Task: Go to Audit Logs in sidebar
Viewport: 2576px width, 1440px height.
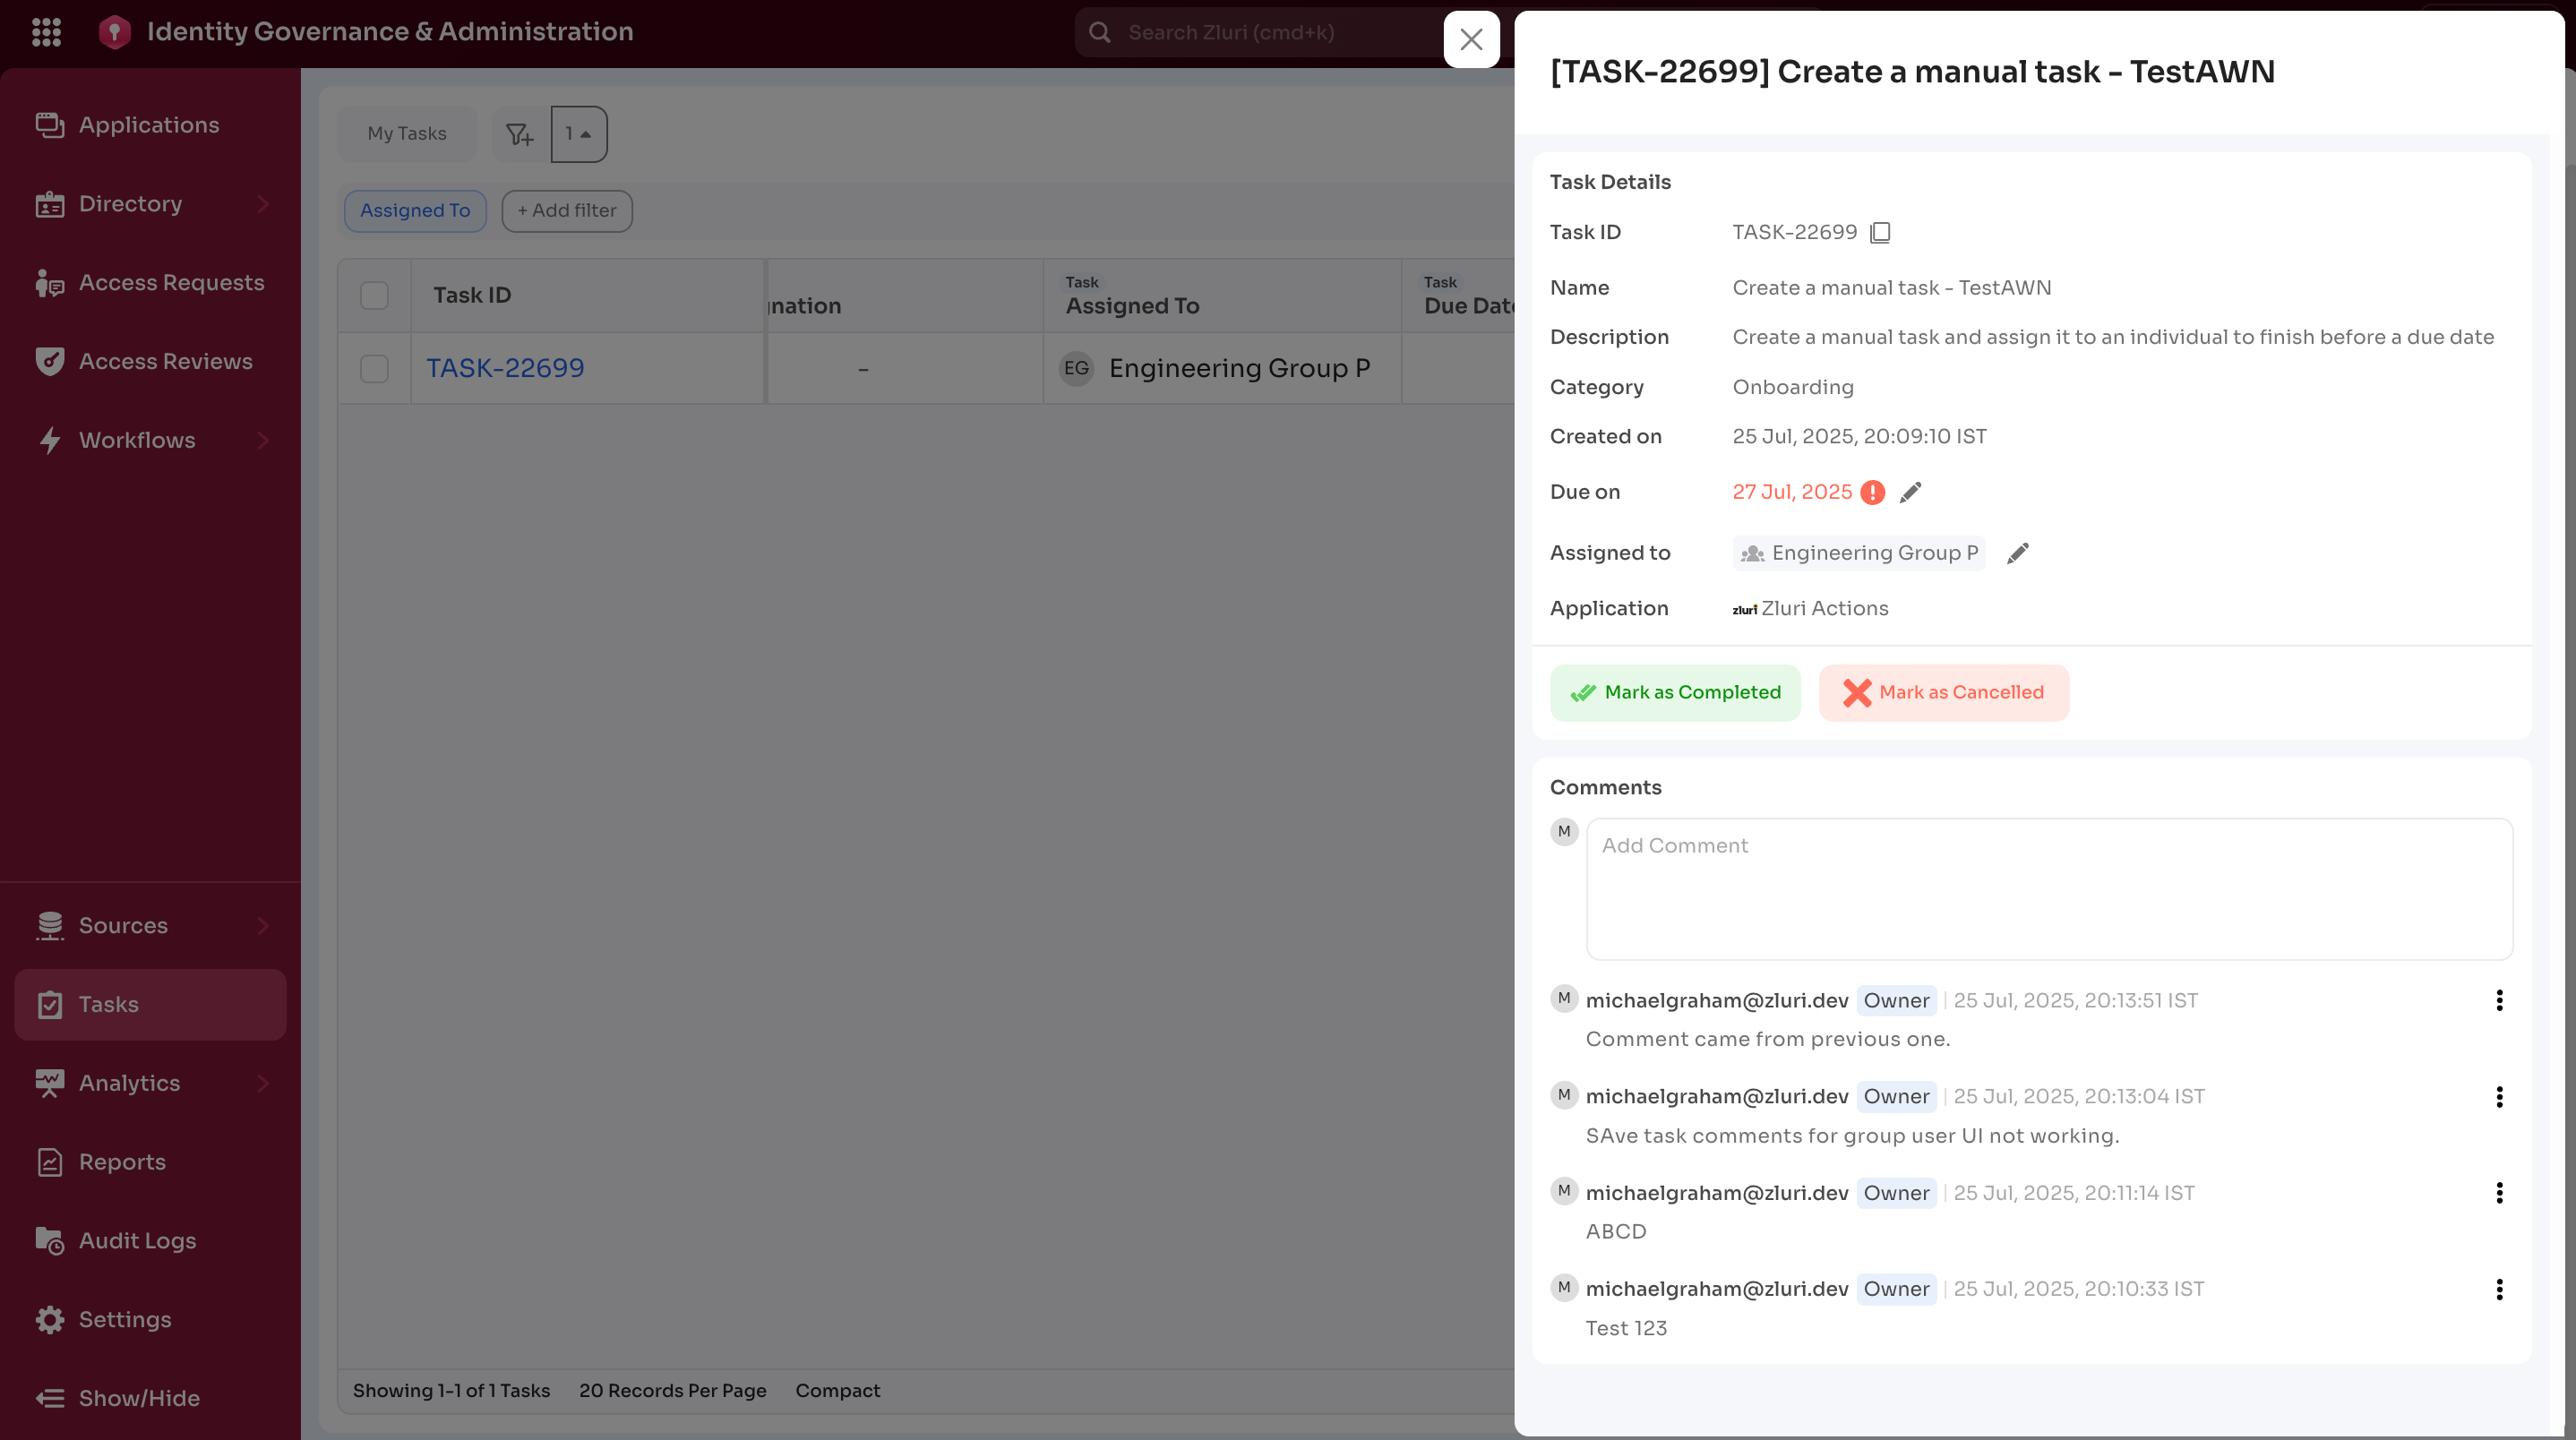Action: click(137, 1241)
